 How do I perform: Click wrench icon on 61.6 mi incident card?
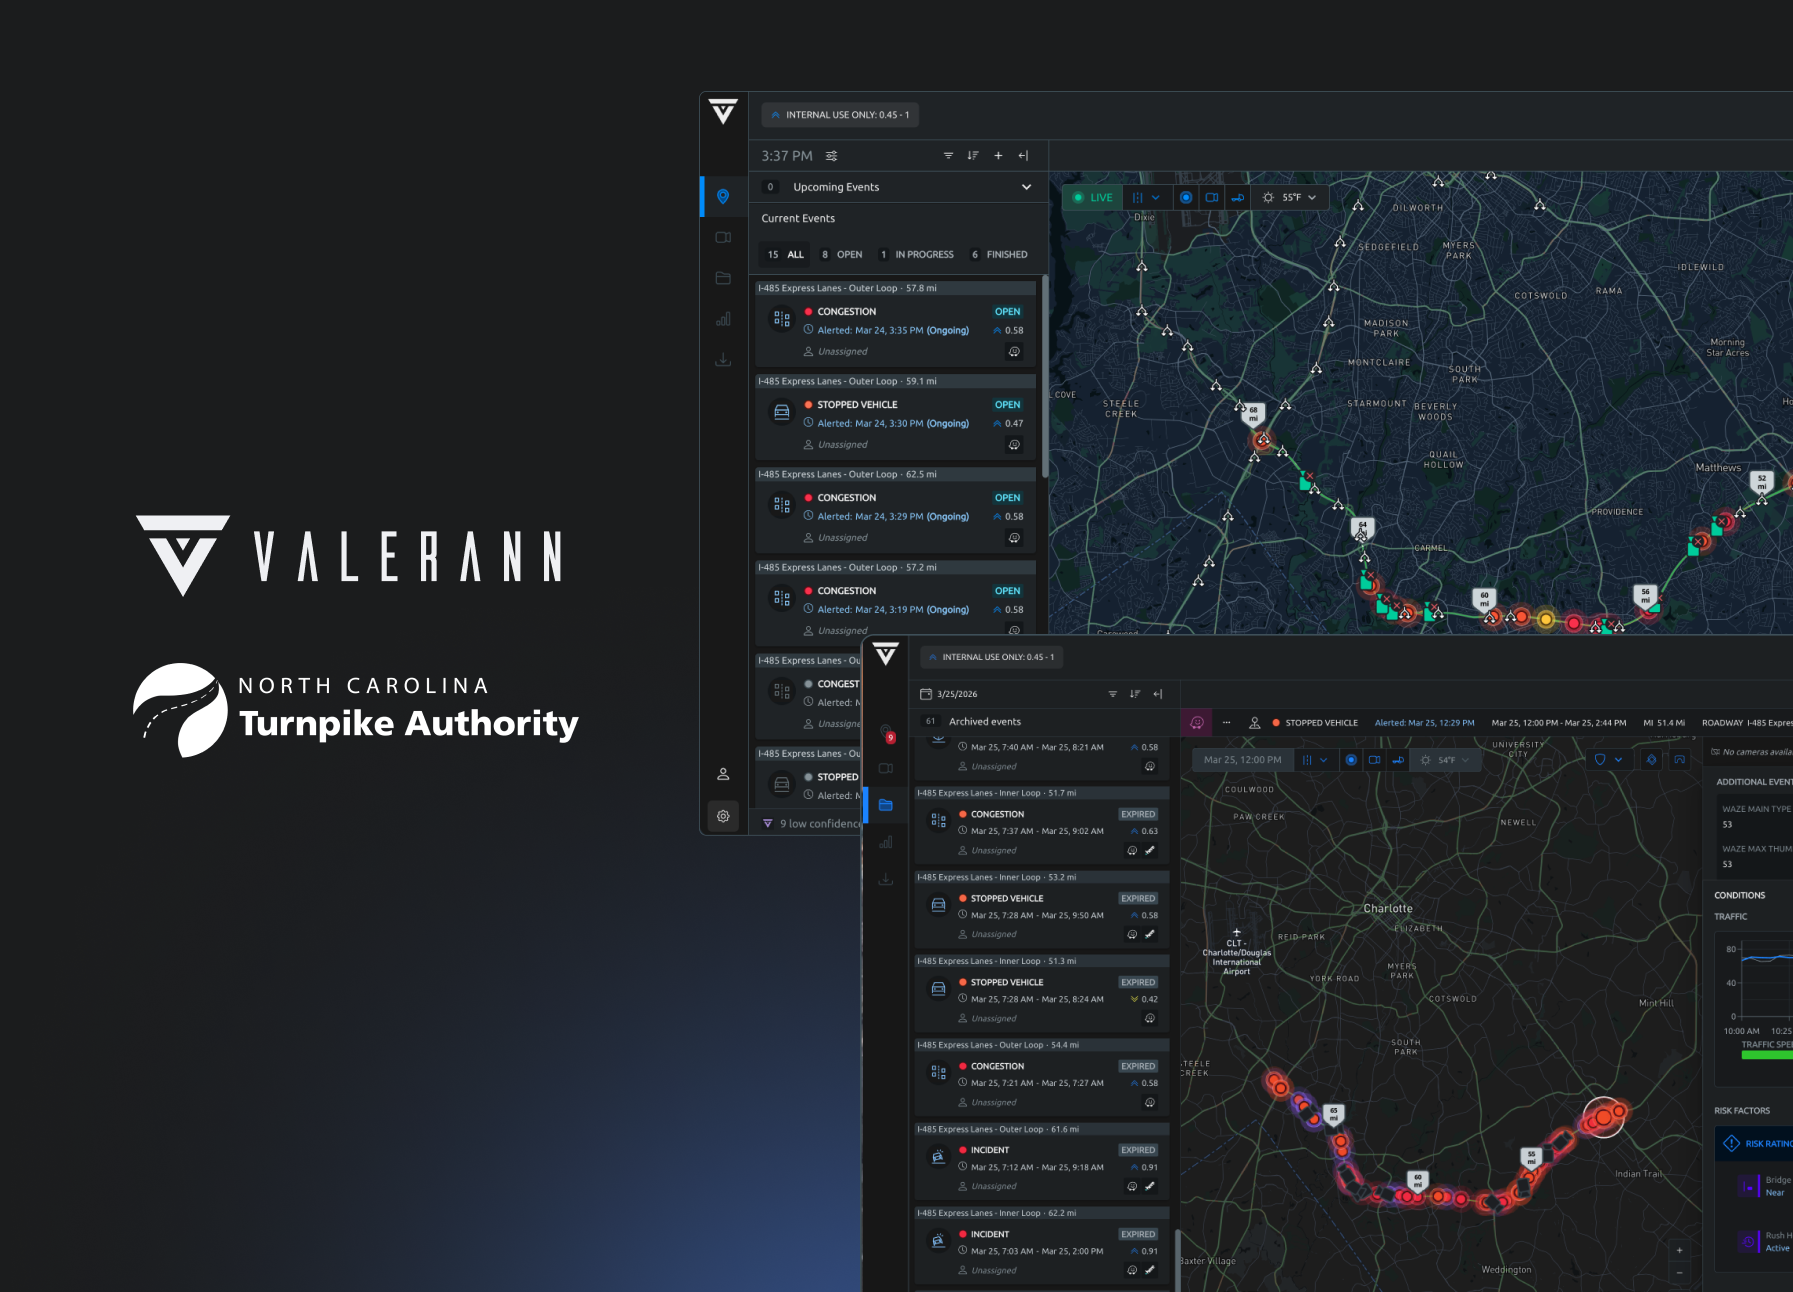tap(1150, 1187)
